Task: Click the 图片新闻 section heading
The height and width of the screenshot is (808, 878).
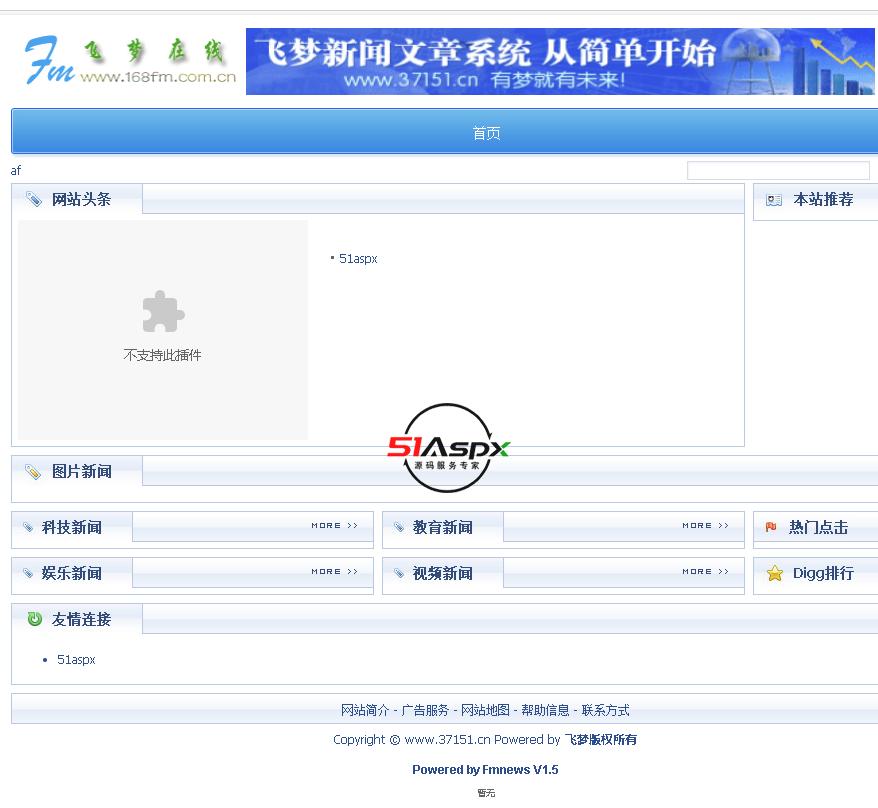Action: pos(81,471)
